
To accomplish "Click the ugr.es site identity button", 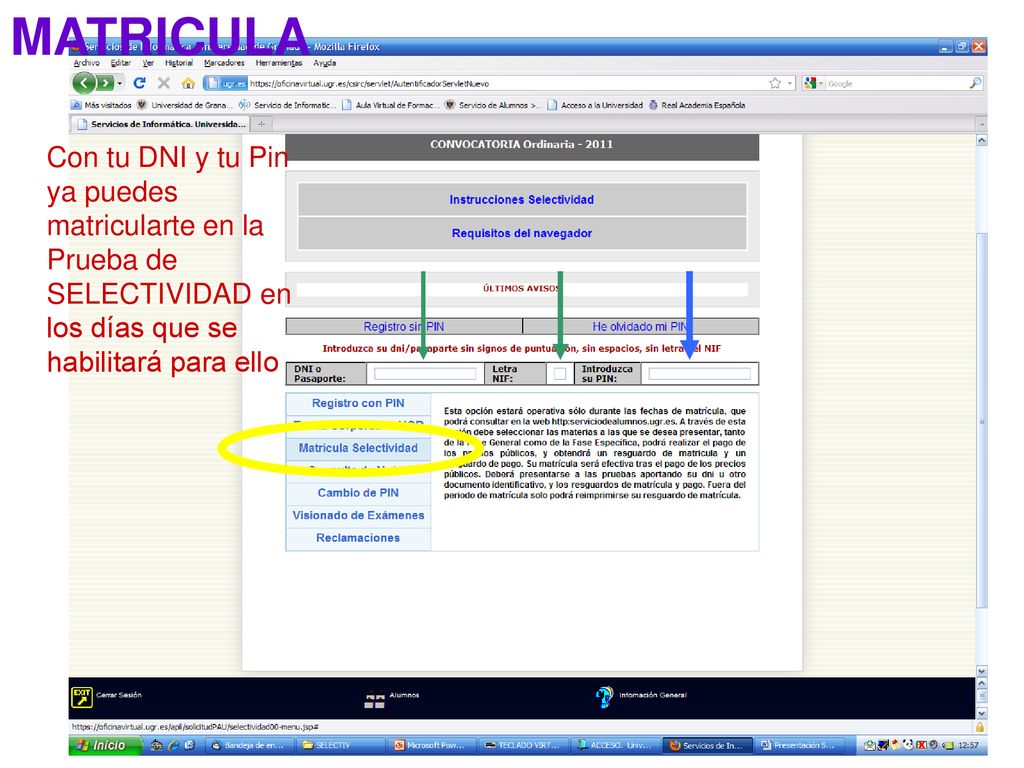I will [226, 83].
